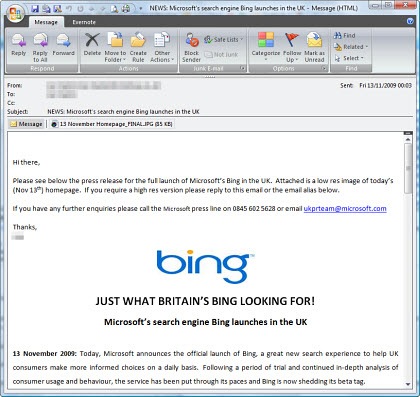Image resolution: width=420 pixels, height=397 pixels.
Task: Open the Select dropdown
Action: pos(349,58)
